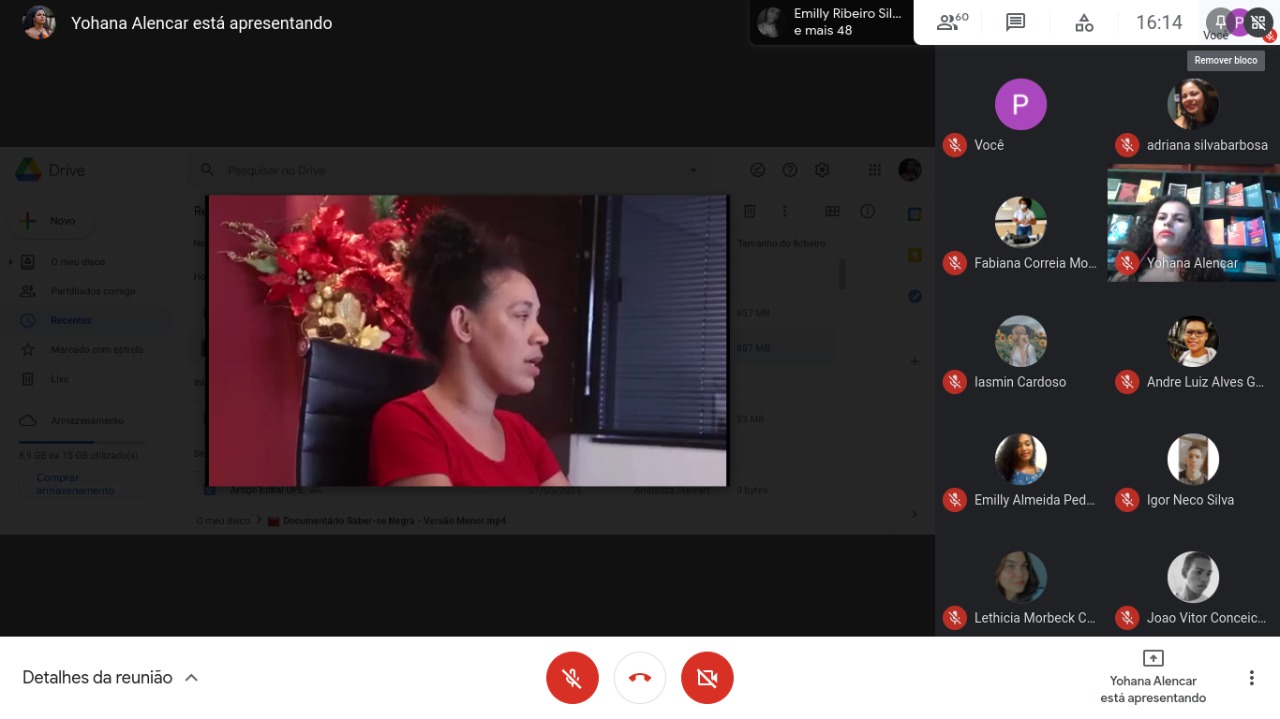Click the Google Drive logo in the shared screen
Viewport: 1280px width, 719px height.
[x=28, y=170]
